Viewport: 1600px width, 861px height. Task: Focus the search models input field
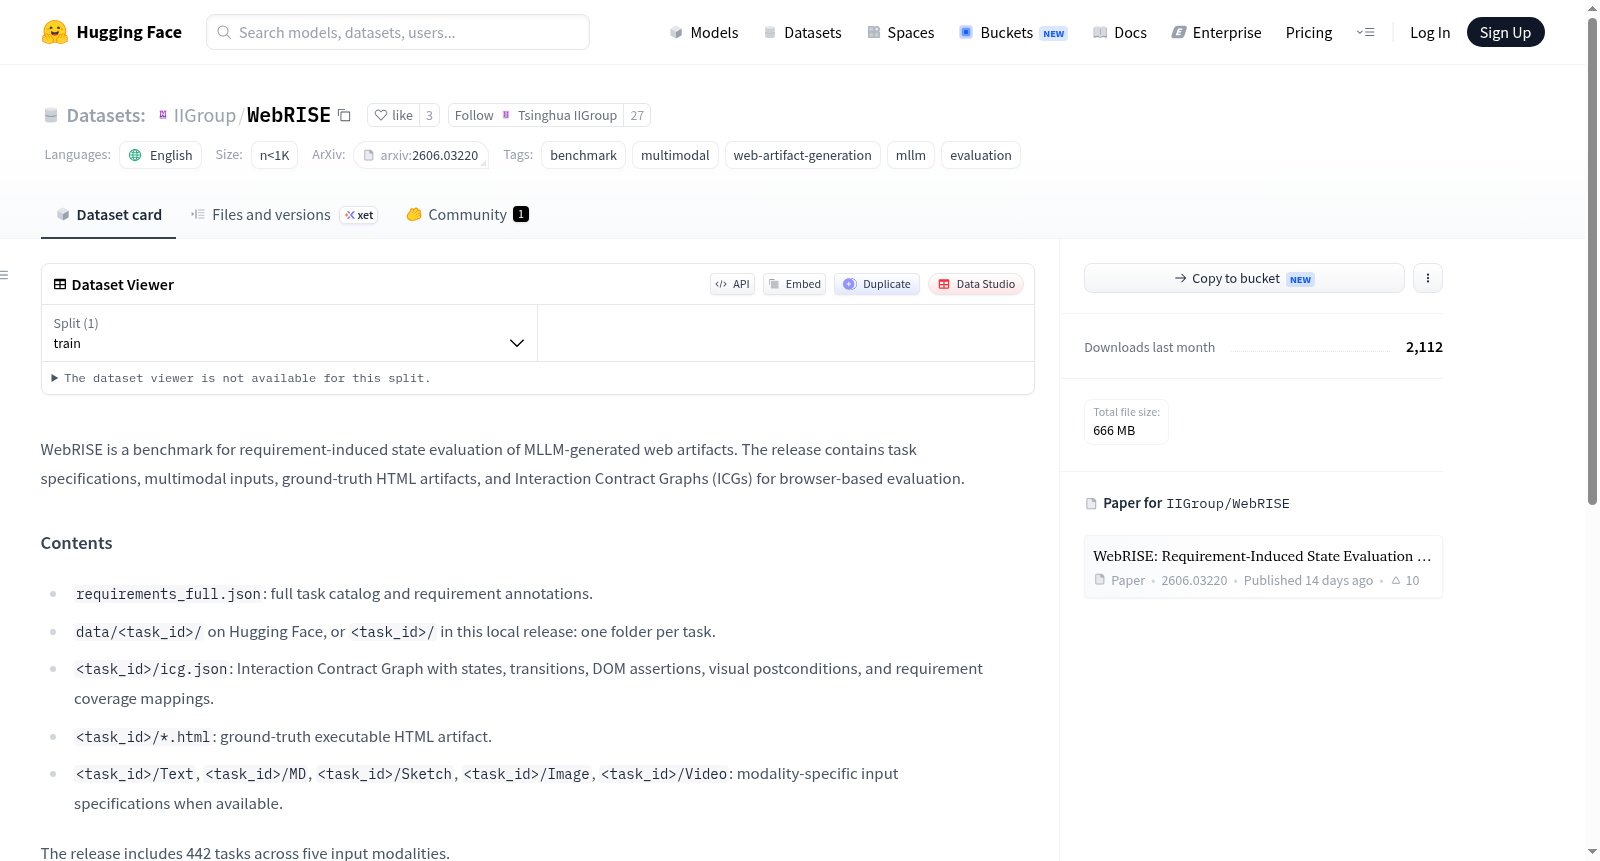click(x=398, y=32)
